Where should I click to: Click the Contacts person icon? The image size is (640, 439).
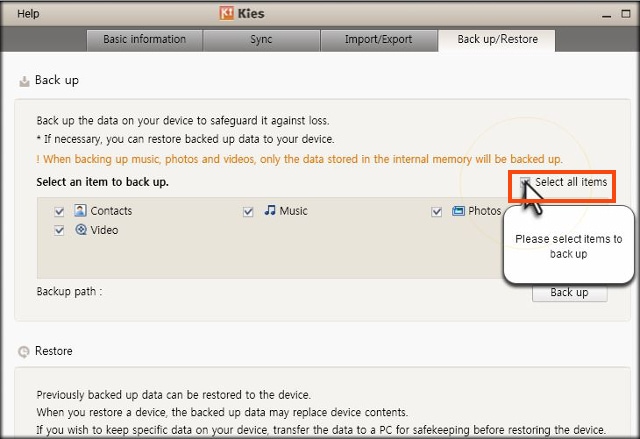coord(80,211)
